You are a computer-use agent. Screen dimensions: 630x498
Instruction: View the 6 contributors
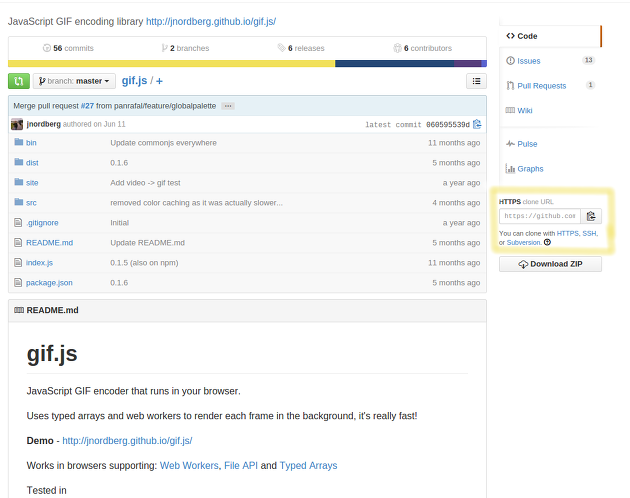[422, 48]
